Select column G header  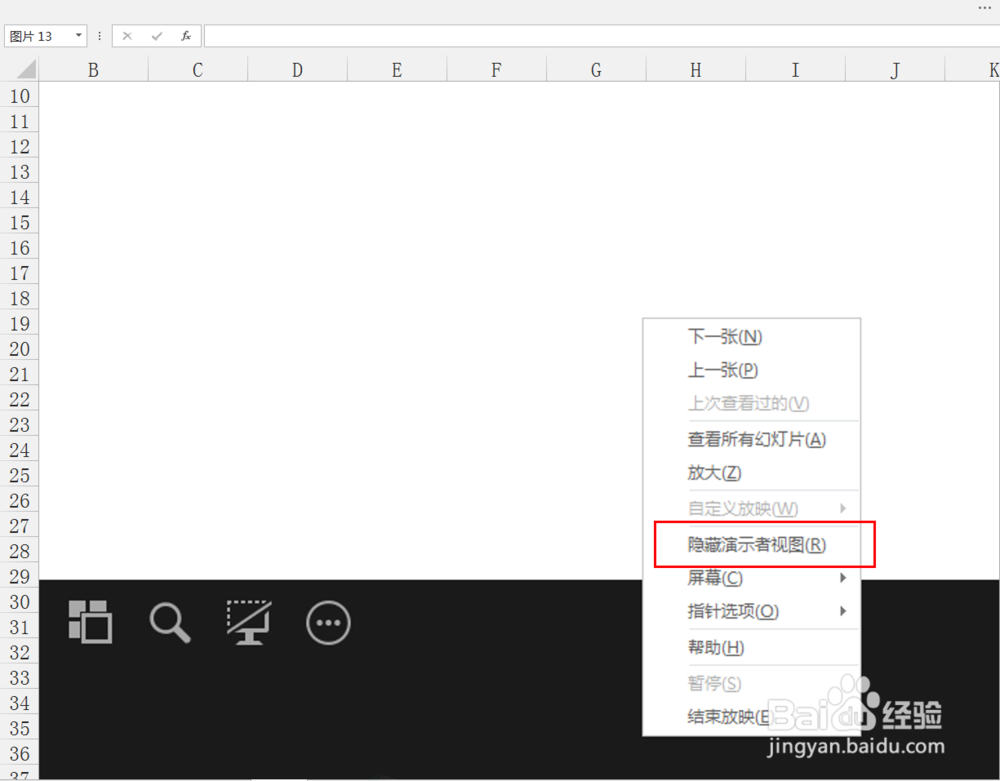coord(596,69)
